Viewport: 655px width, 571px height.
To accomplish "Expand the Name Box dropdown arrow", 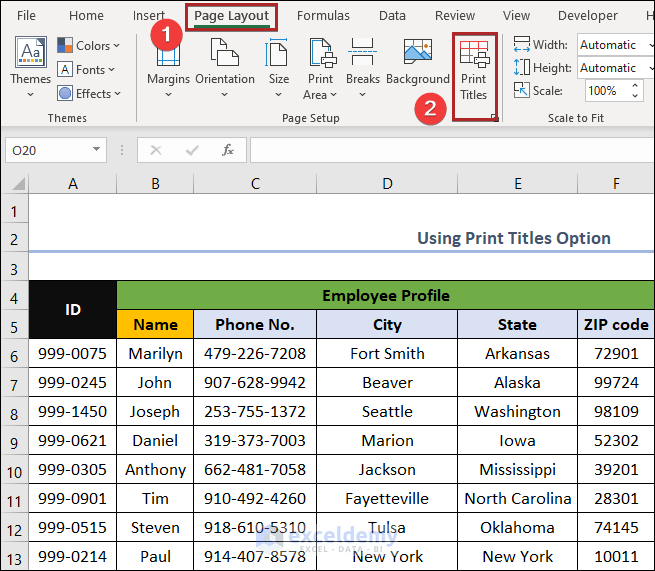I will (96, 150).
